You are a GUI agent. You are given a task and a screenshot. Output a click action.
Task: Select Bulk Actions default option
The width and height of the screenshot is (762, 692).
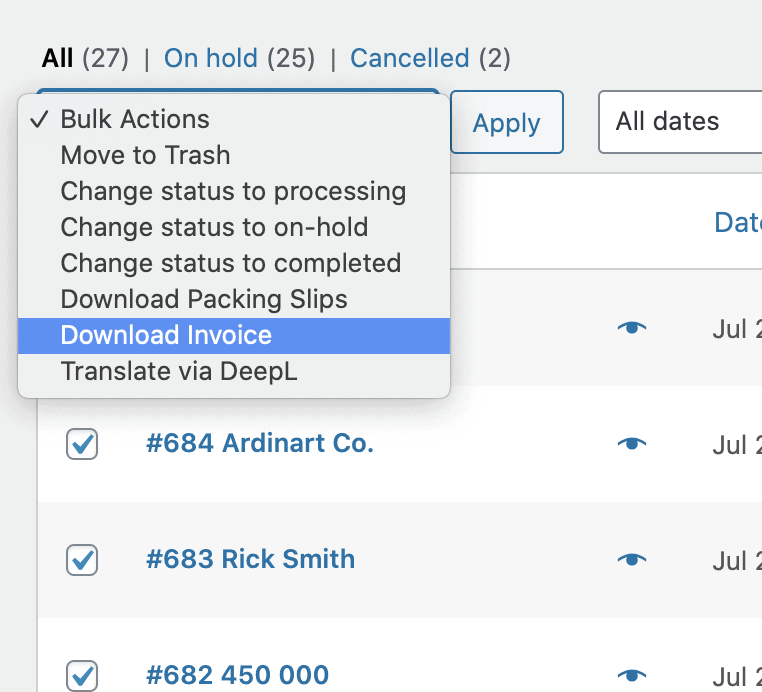(x=135, y=119)
